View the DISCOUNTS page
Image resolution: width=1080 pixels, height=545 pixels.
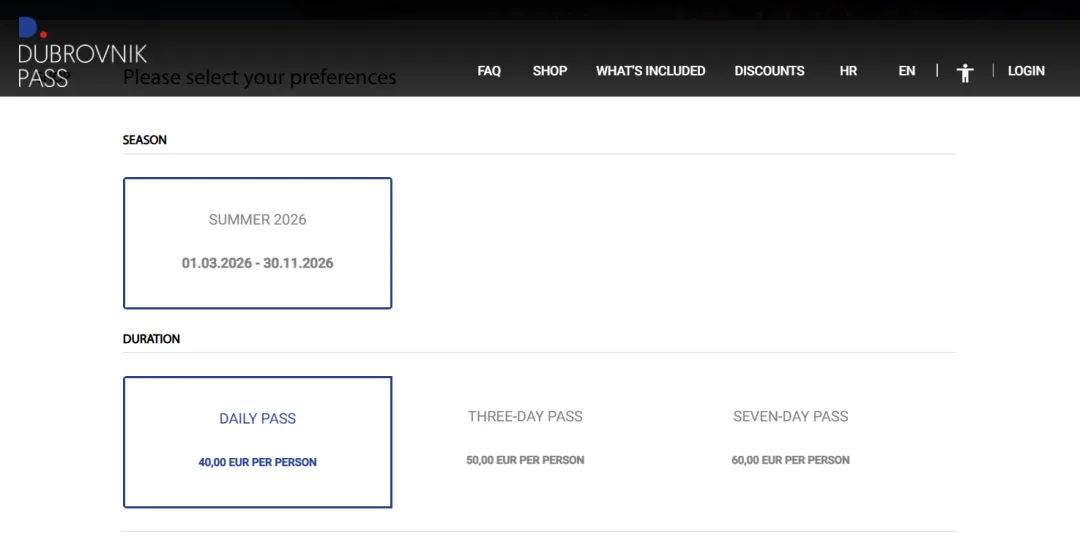pyautogui.click(x=769, y=71)
